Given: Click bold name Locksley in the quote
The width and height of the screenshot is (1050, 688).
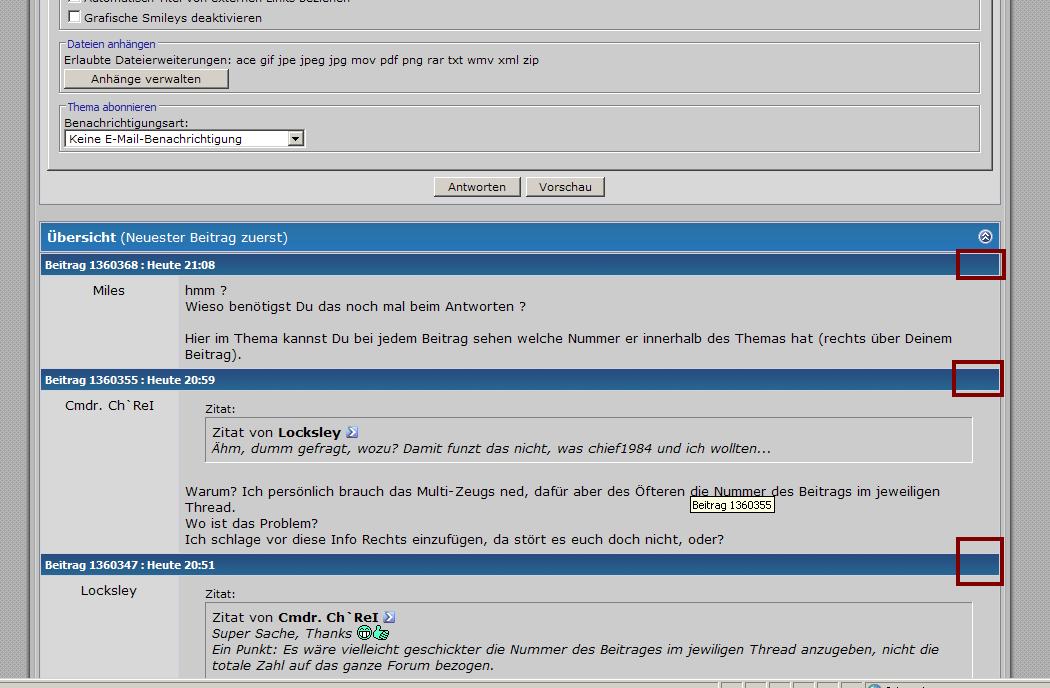Looking at the screenshot, I should pyautogui.click(x=309, y=433).
